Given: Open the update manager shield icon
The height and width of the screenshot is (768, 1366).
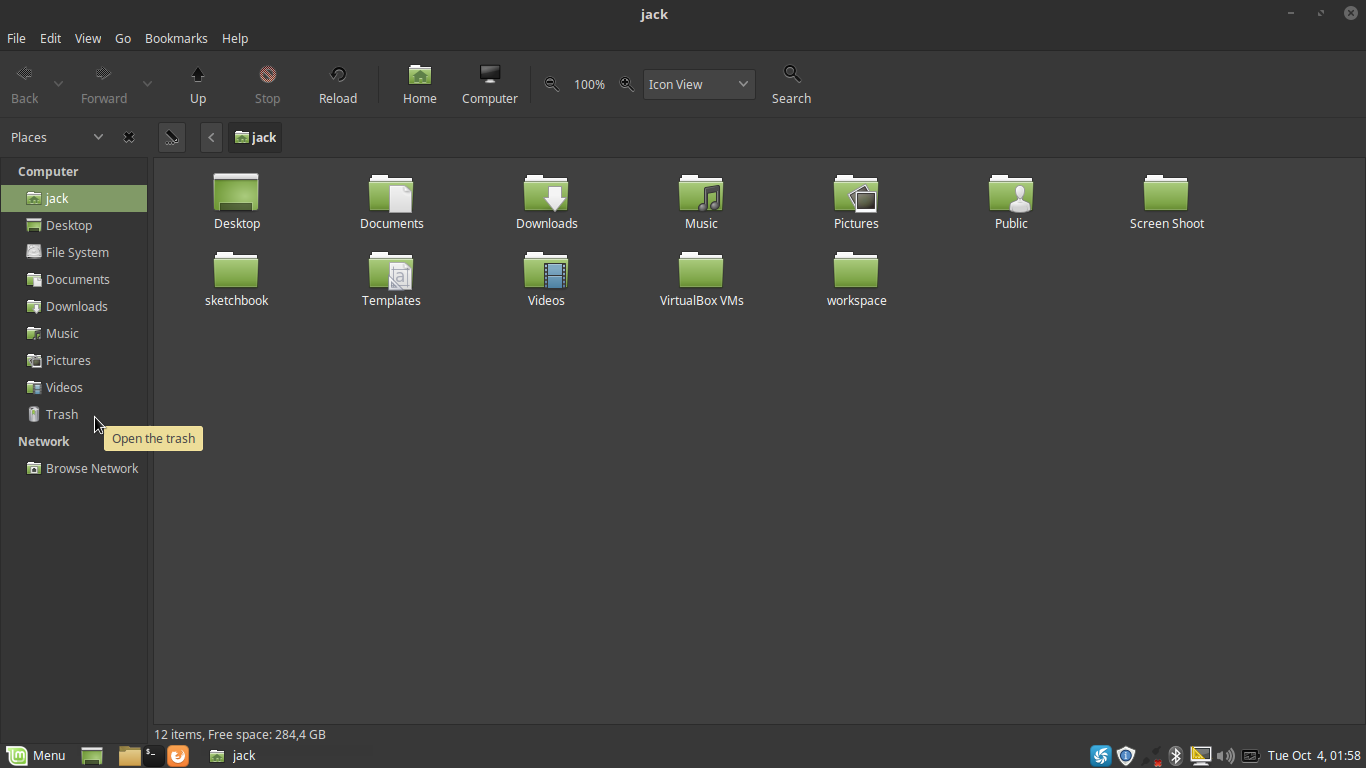Looking at the screenshot, I should coord(1126,756).
